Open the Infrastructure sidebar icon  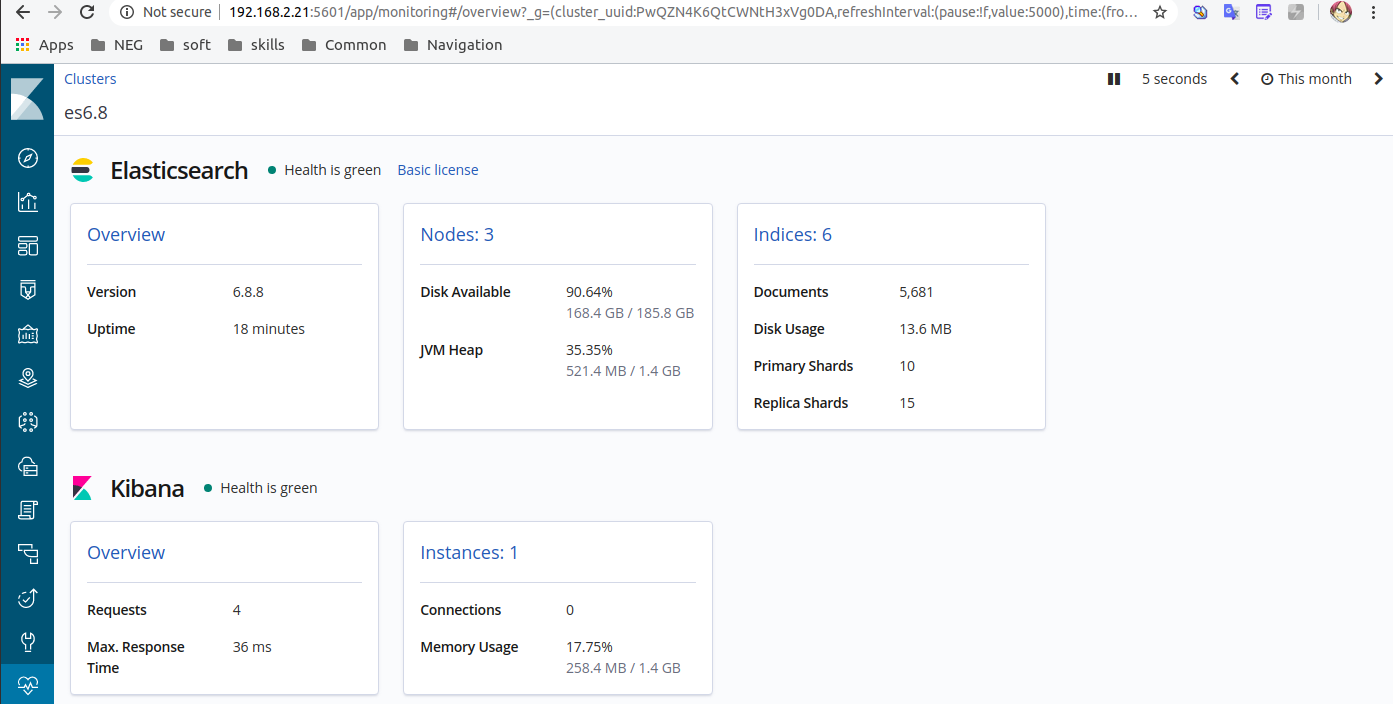28,466
